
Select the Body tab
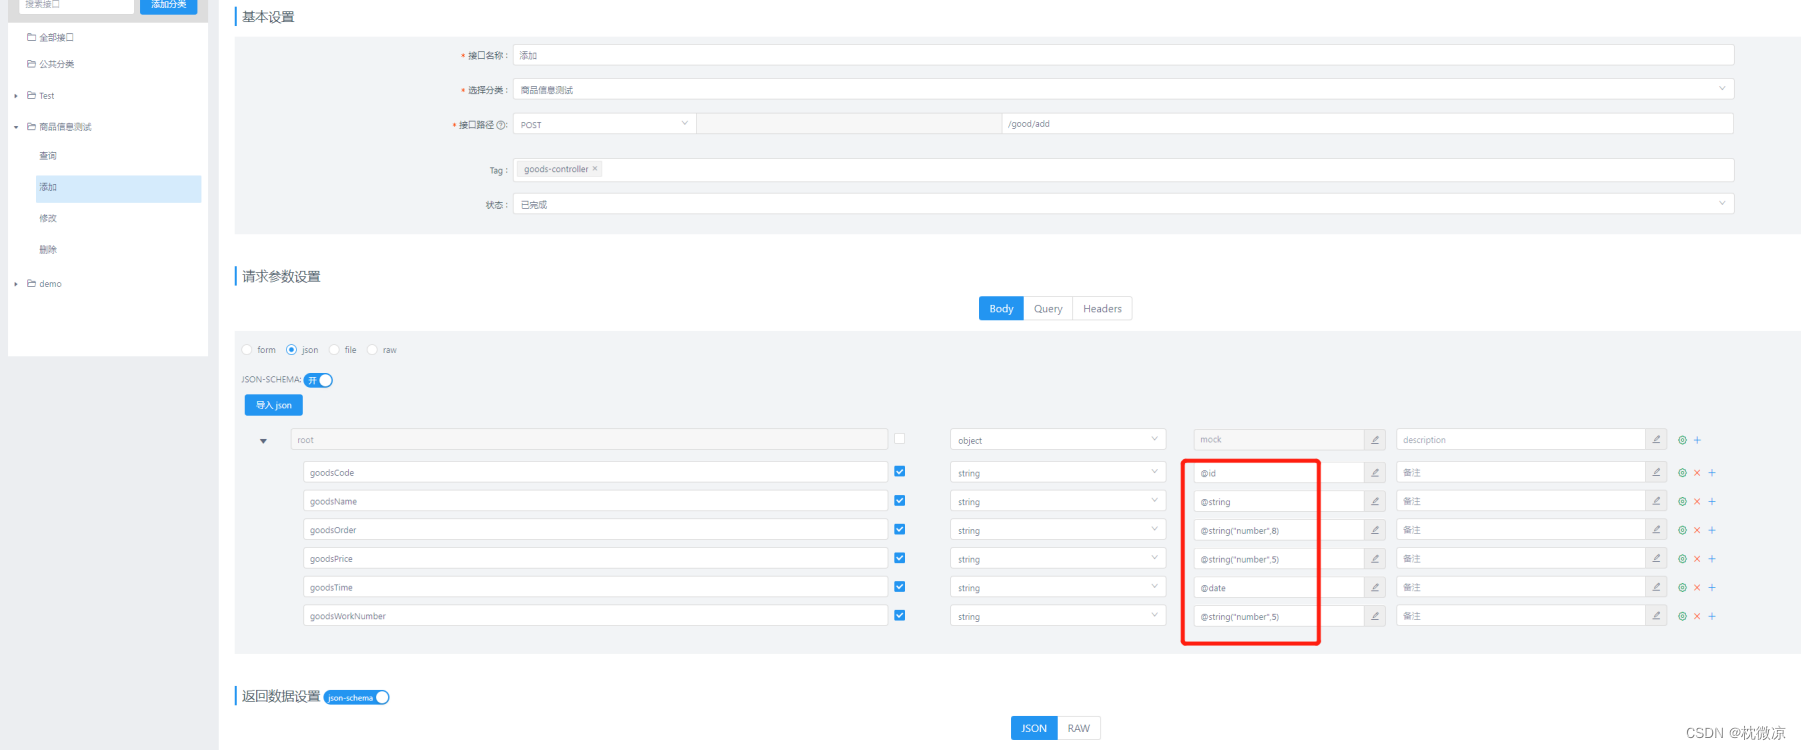[1001, 309]
